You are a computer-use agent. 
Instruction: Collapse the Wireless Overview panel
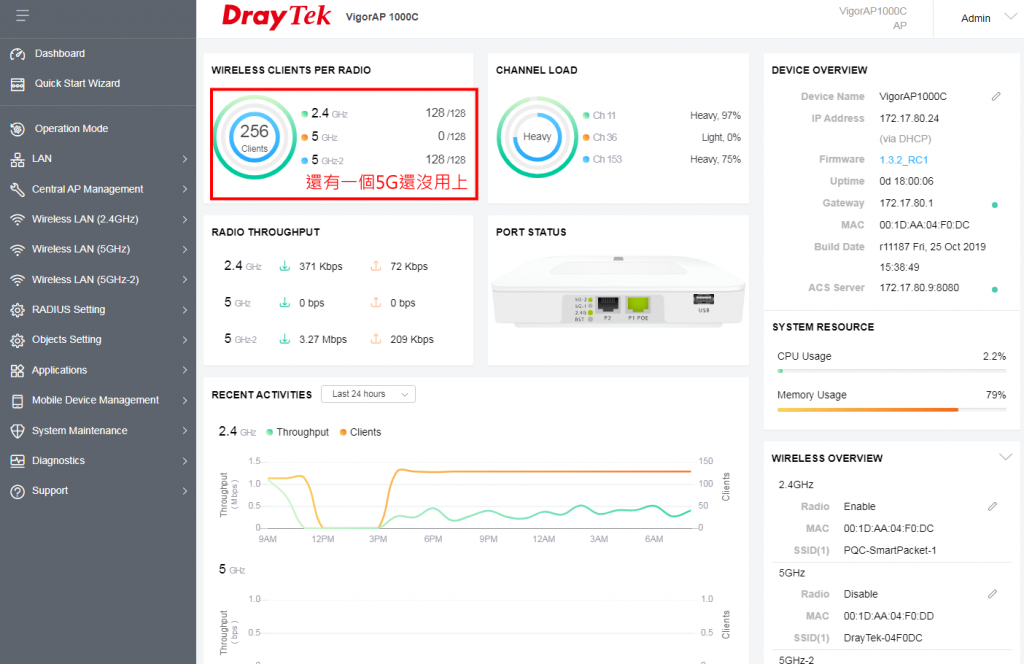1006,457
